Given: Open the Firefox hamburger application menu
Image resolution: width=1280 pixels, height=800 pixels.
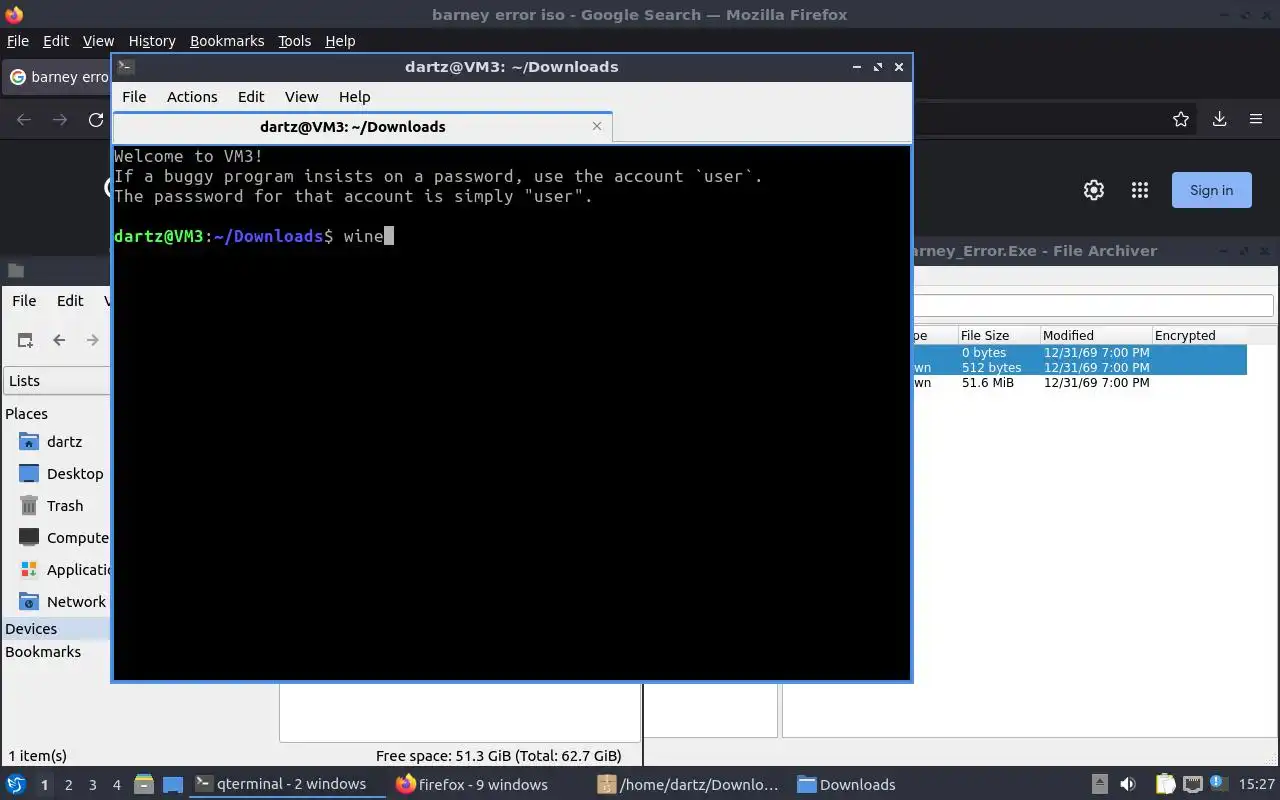Looking at the screenshot, I should [1256, 119].
